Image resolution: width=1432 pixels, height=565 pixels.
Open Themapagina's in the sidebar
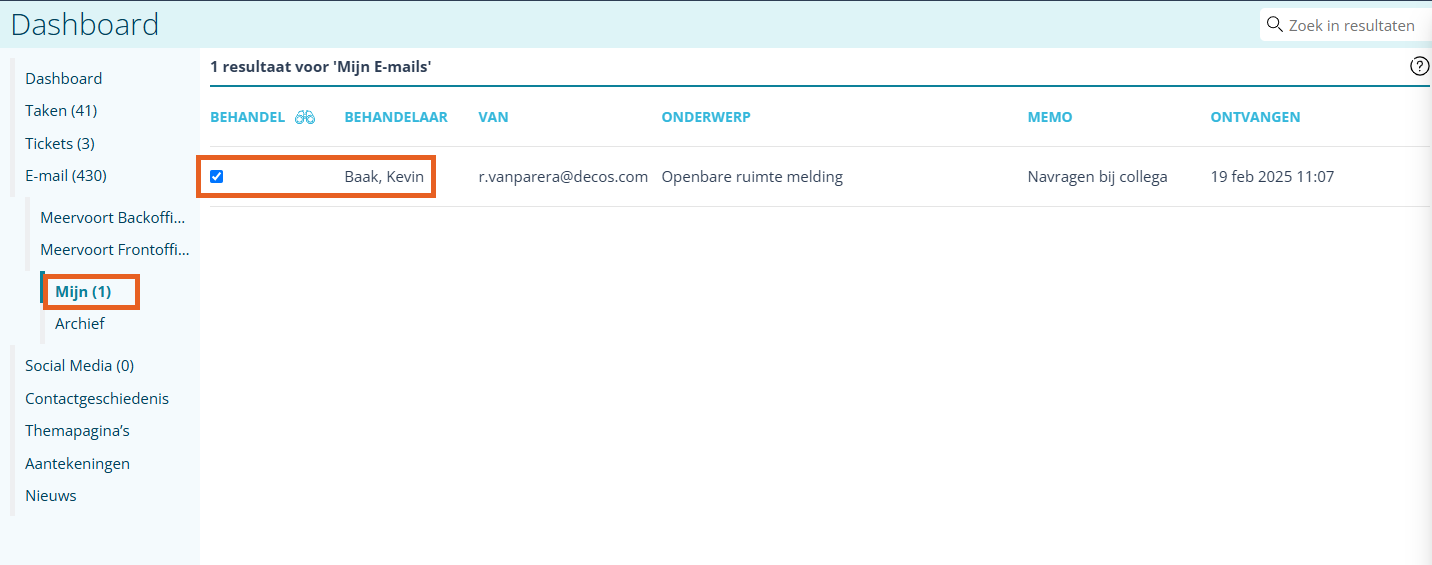click(77, 431)
